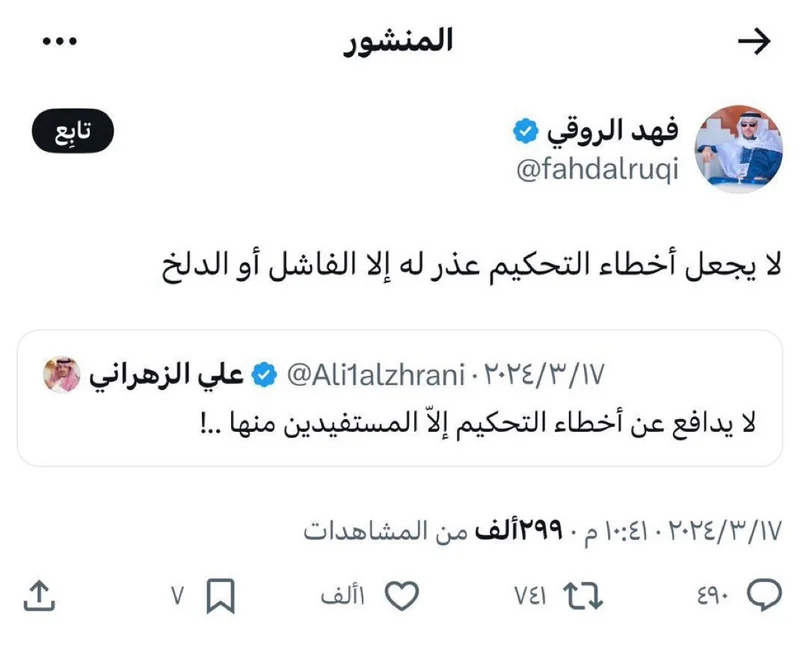Tap the repost arrows icon
Viewport: 800px width, 653px height.
click(x=583, y=595)
